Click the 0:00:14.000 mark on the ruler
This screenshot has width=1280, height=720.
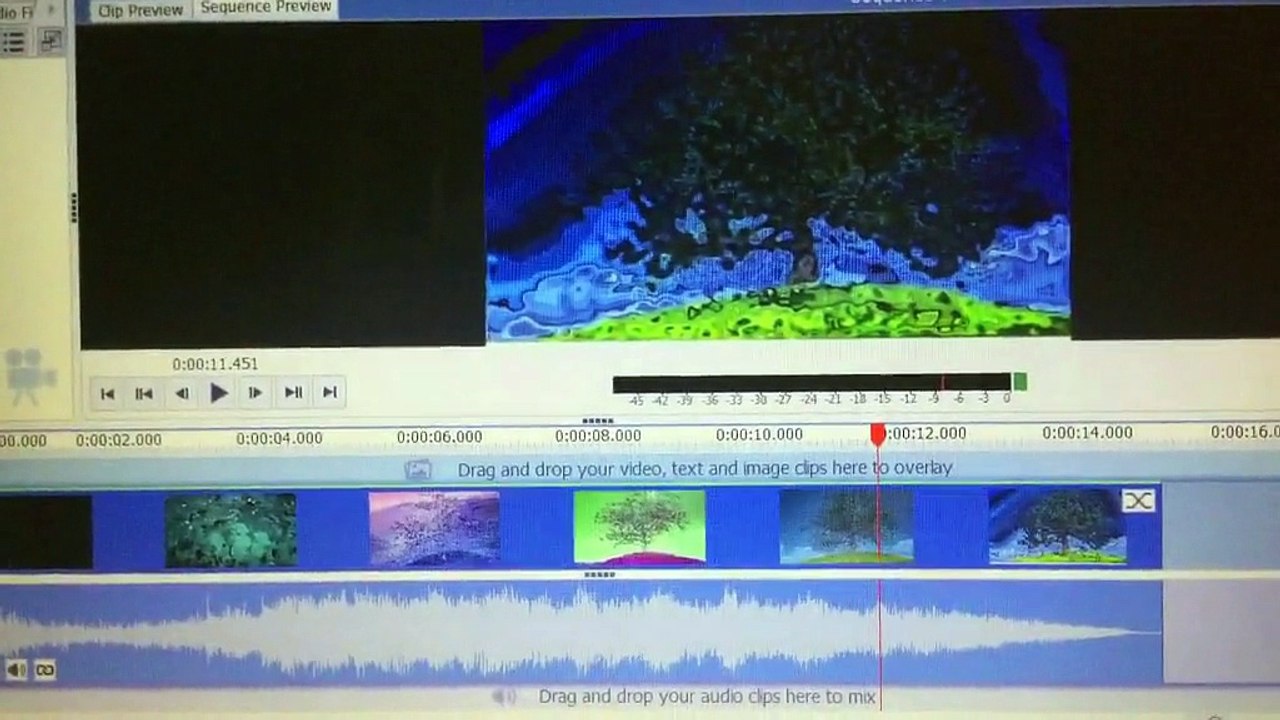point(1087,433)
